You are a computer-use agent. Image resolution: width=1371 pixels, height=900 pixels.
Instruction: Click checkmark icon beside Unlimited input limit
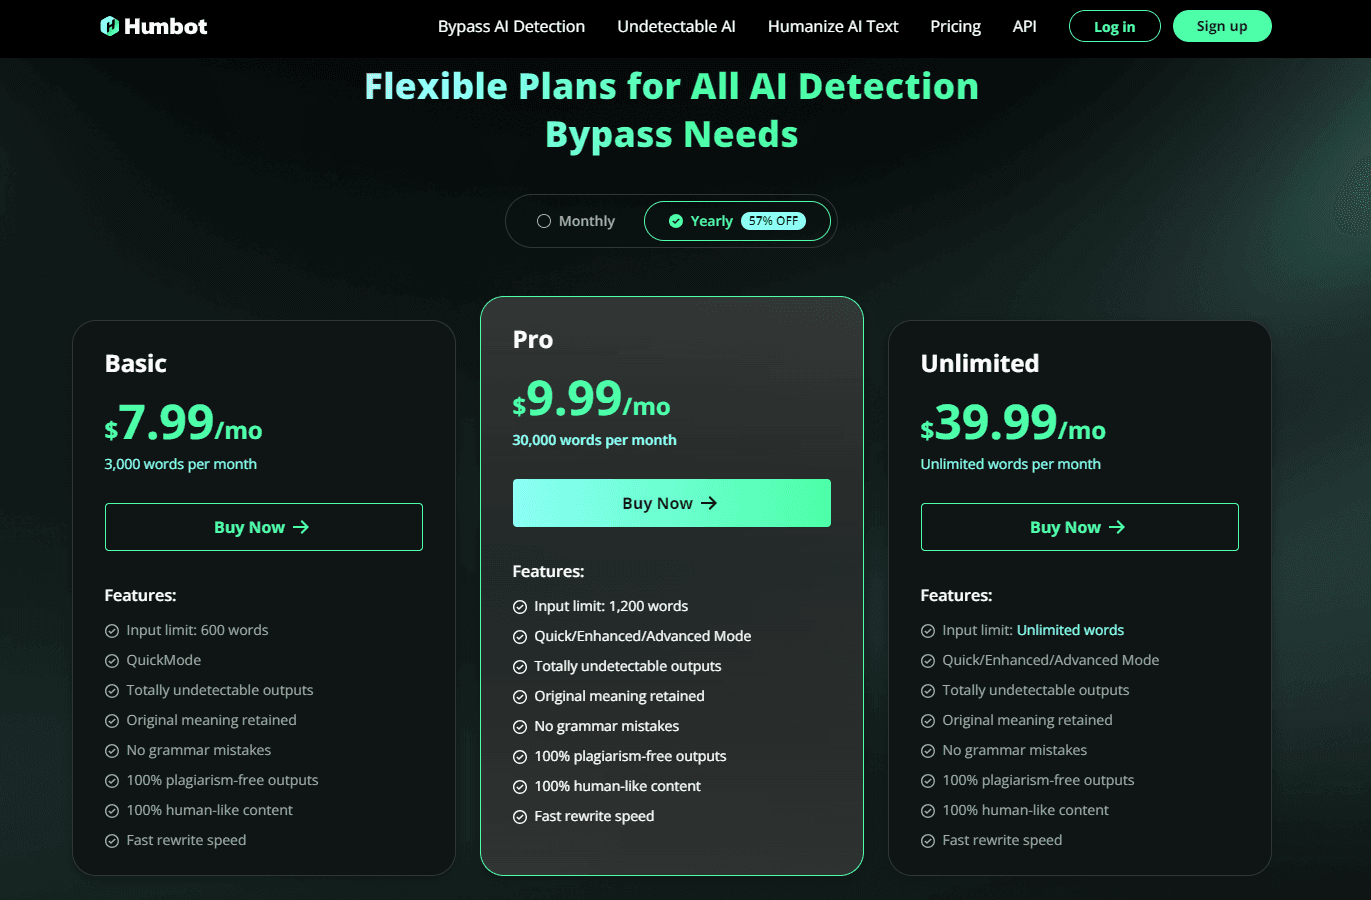pyautogui.click(x=928, y=631)
